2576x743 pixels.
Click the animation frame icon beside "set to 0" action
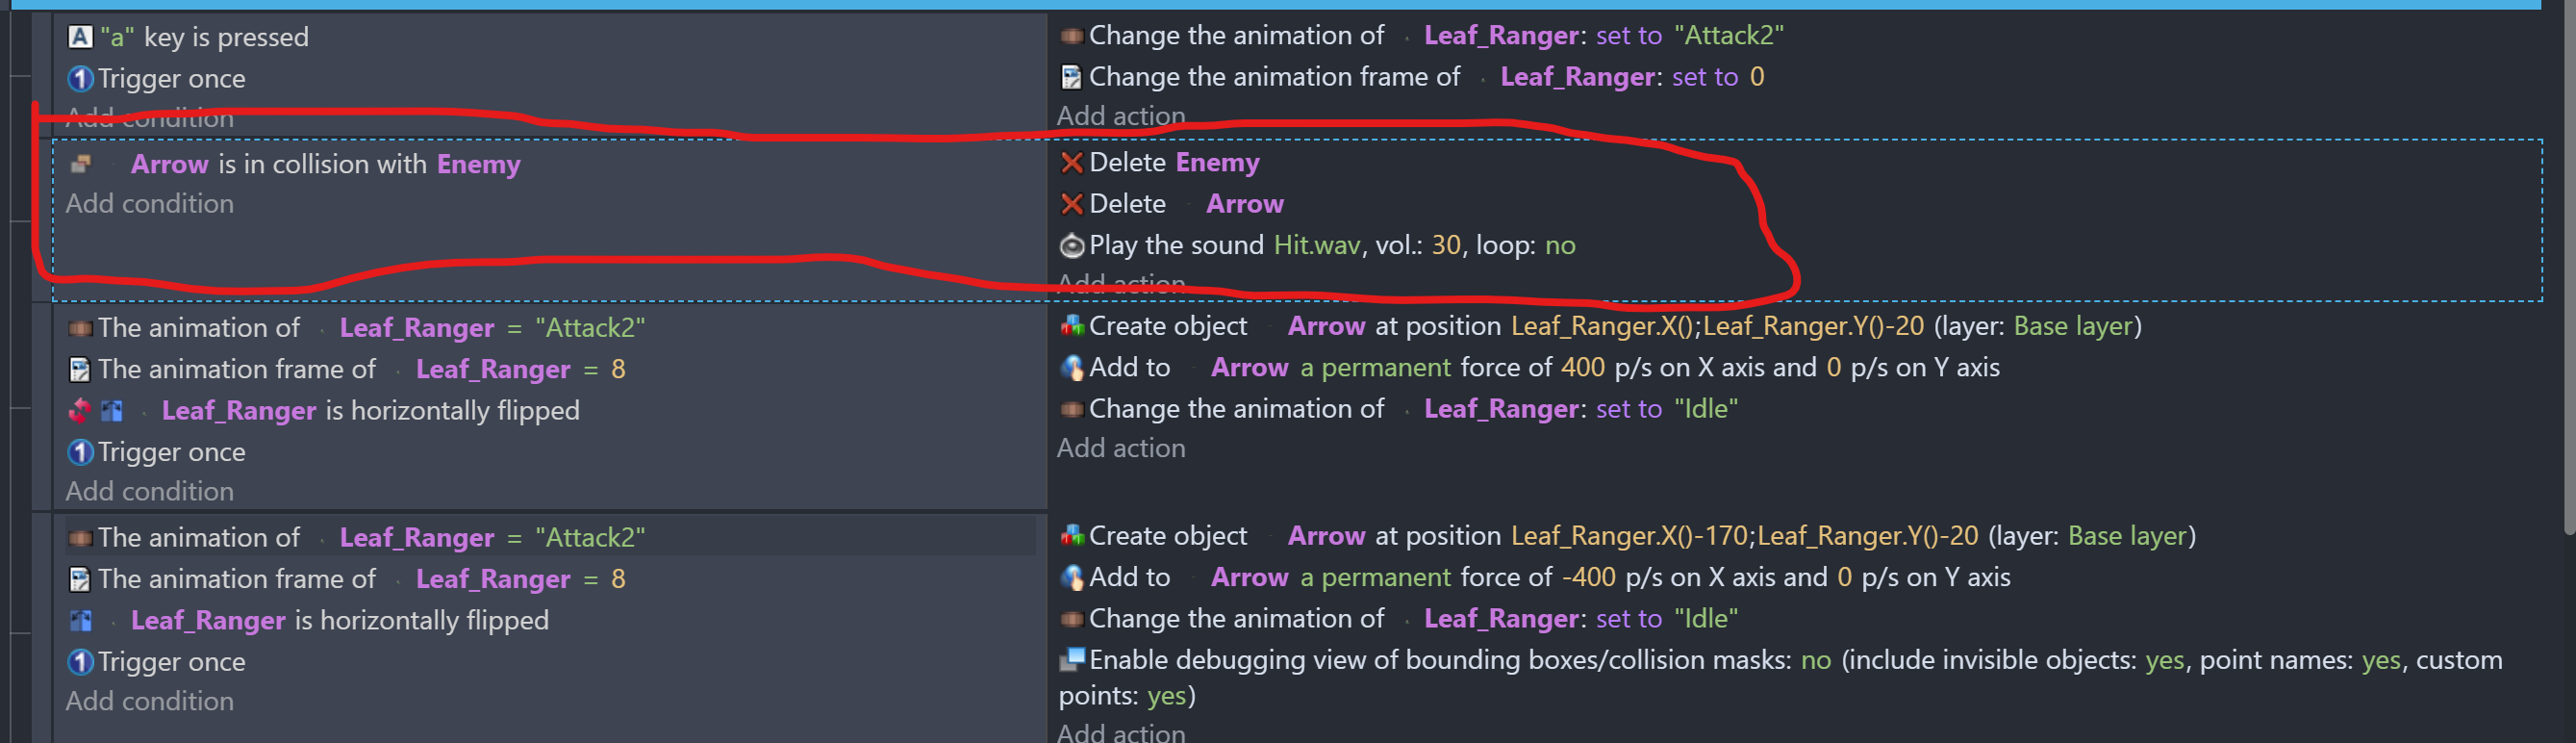tap(1071, 77)
